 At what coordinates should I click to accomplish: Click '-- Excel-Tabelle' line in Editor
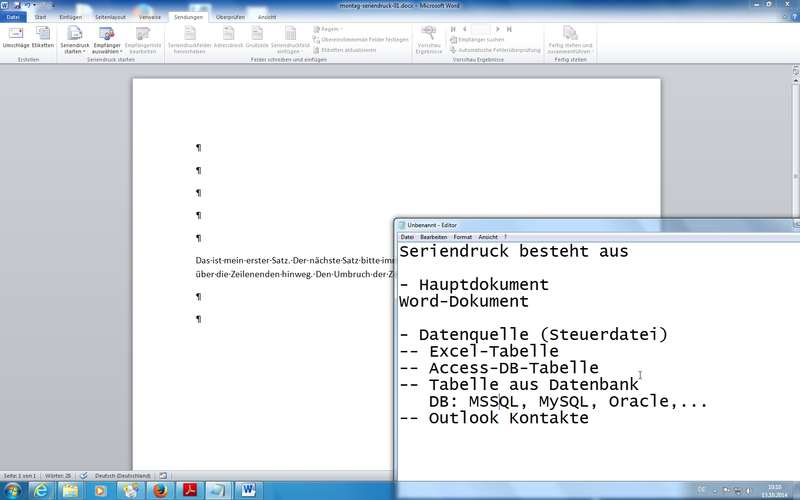point(479,352)
